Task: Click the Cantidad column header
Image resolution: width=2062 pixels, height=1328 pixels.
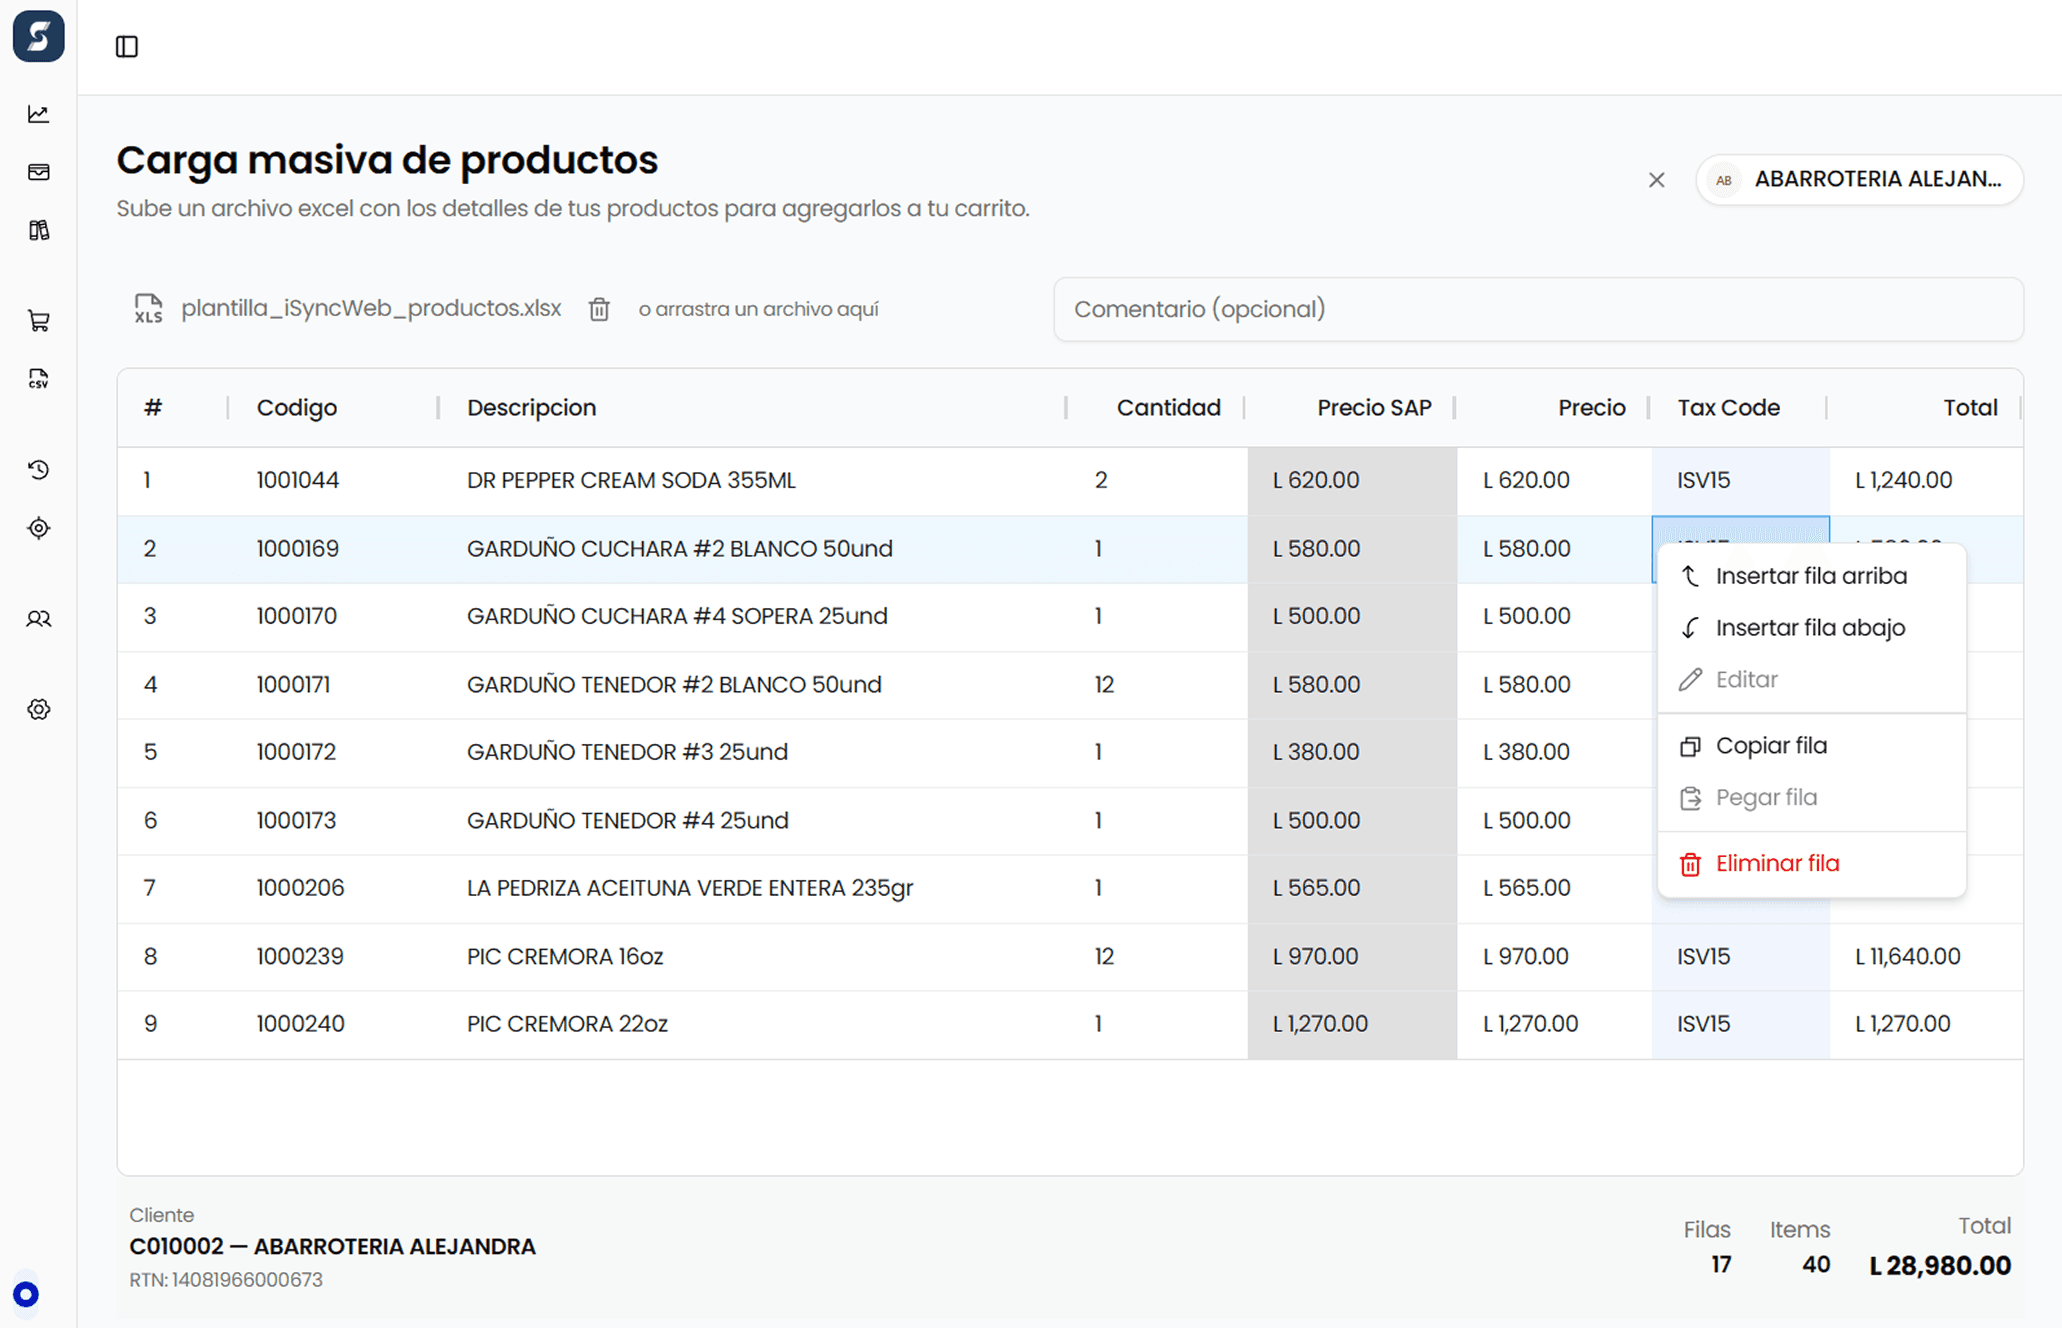Action: click(x=1168, y=408)
